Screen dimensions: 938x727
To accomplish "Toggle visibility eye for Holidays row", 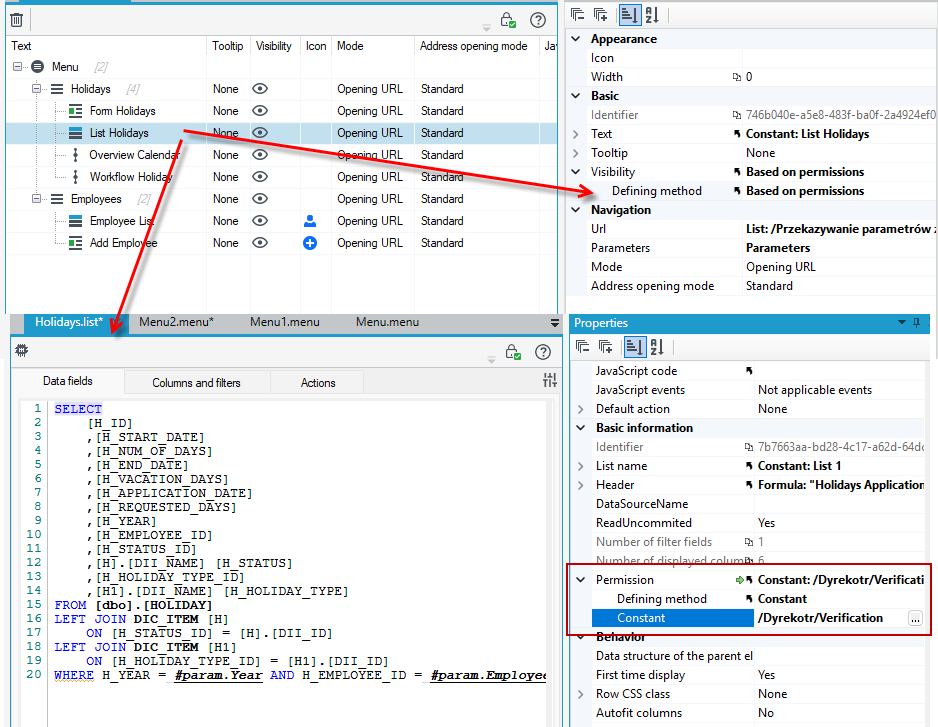I will [260, 89].
